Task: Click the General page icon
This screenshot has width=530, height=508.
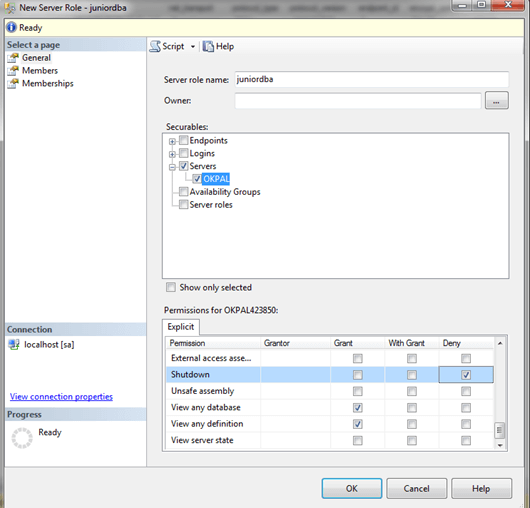Action: pos(13,58)
